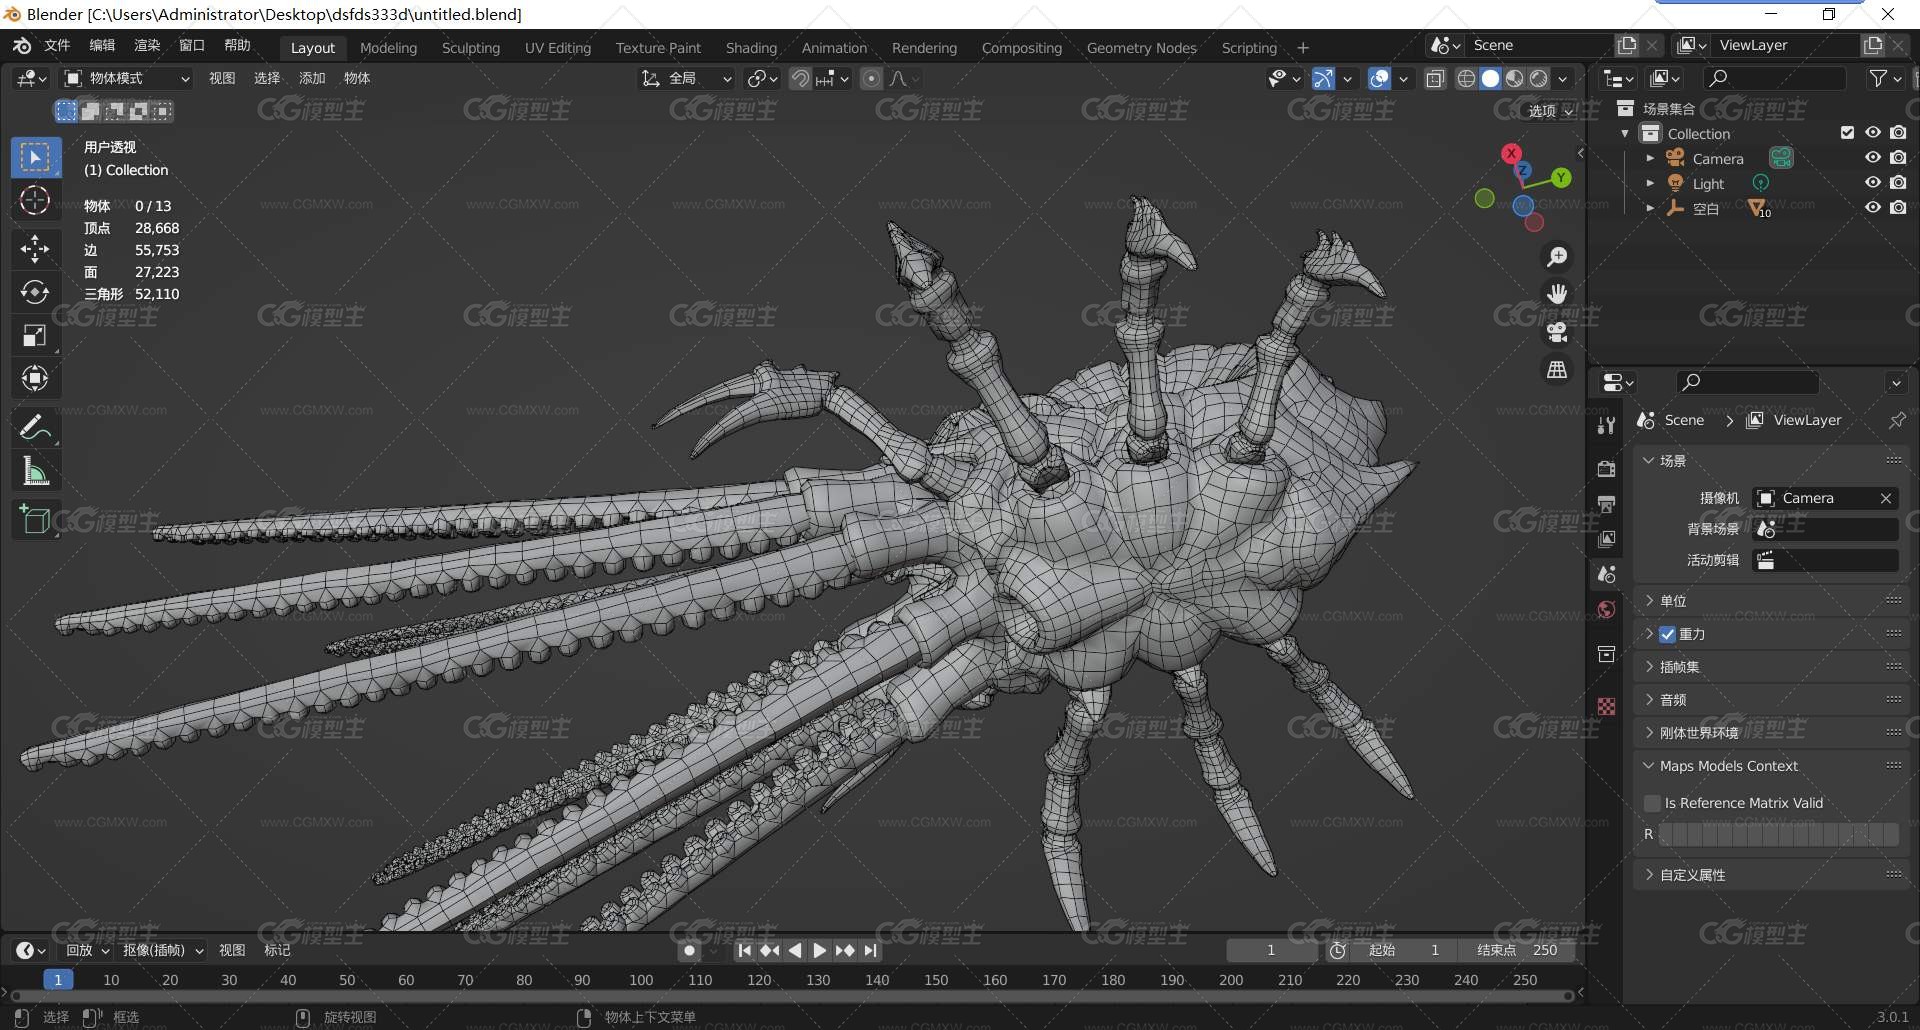Play the animation forward
The image size is (1920, 1030).
click(819, 950)
